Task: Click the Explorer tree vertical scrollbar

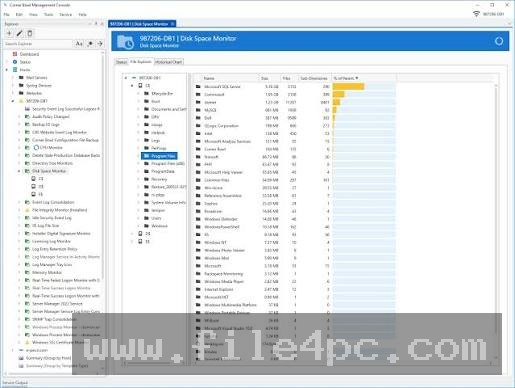Action: (103, 167)
